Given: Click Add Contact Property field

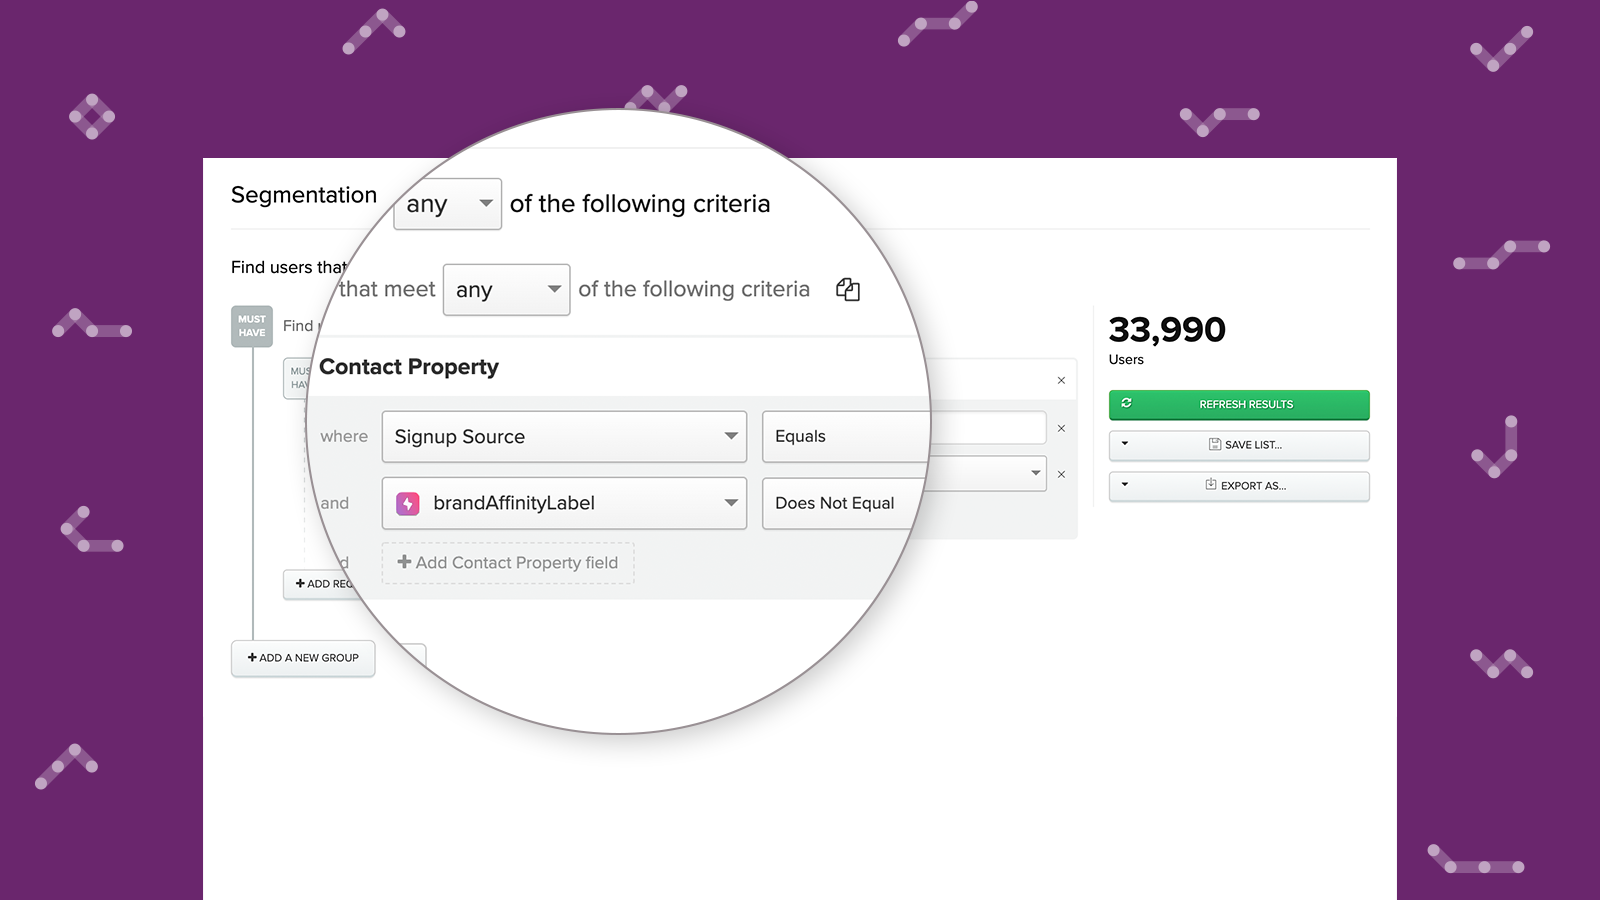Looking at the screenshot, I should (508, 563).
